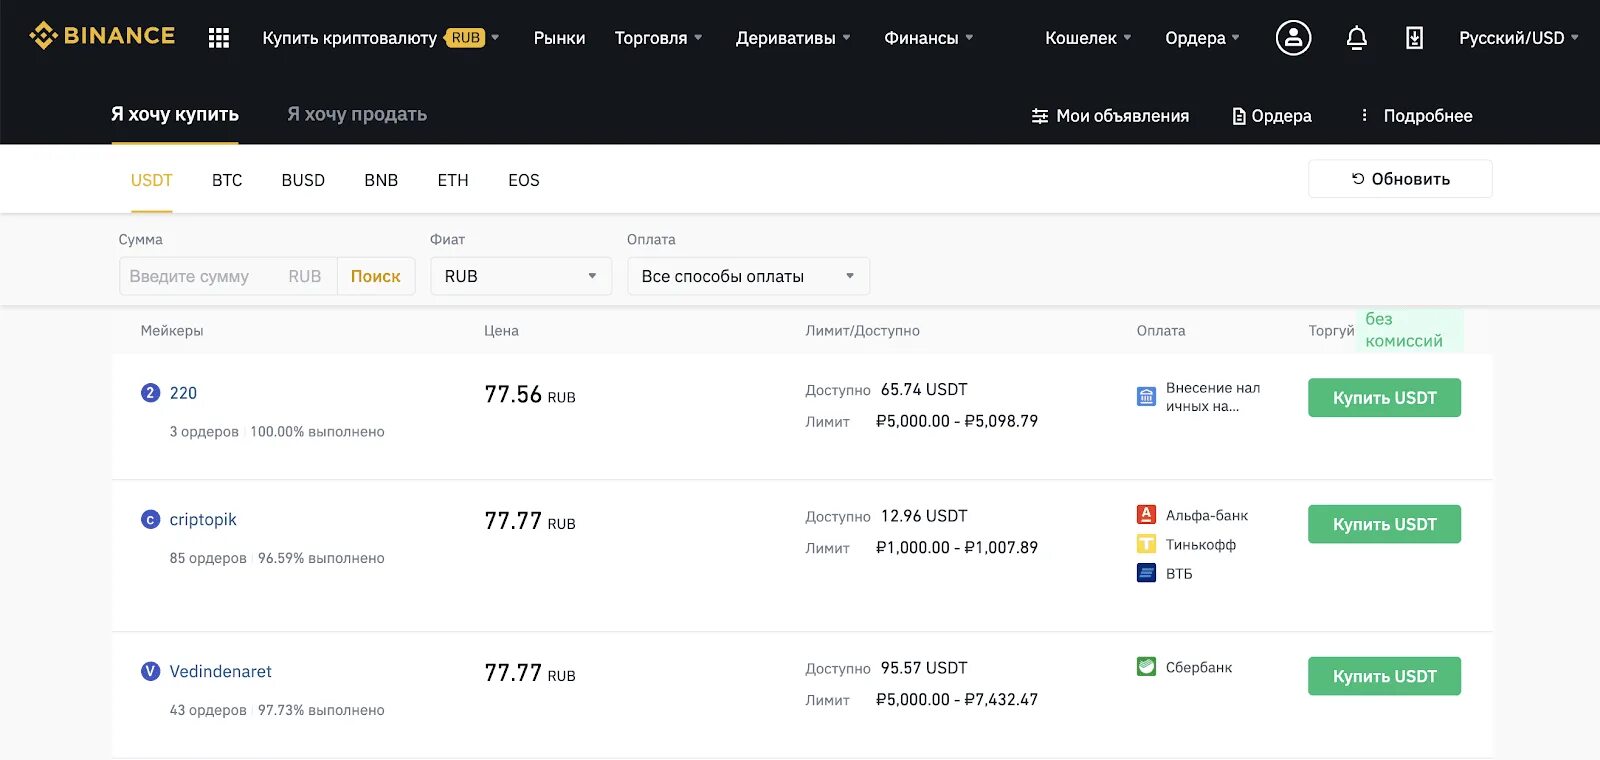Select the EOS tab
1600x760 pixels.
click(x=524, y=180)
